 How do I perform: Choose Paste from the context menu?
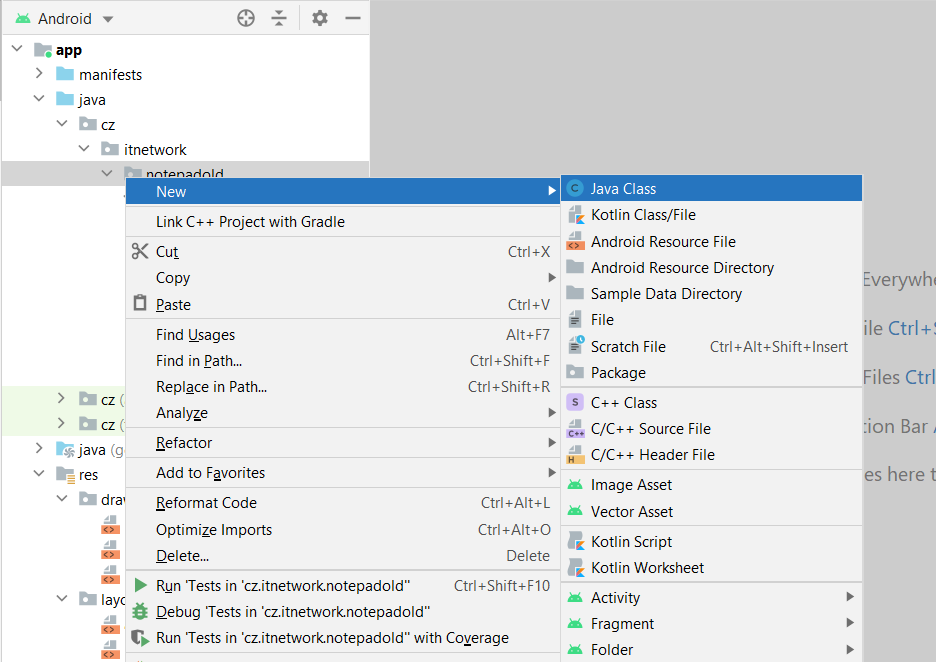[173, 305]
